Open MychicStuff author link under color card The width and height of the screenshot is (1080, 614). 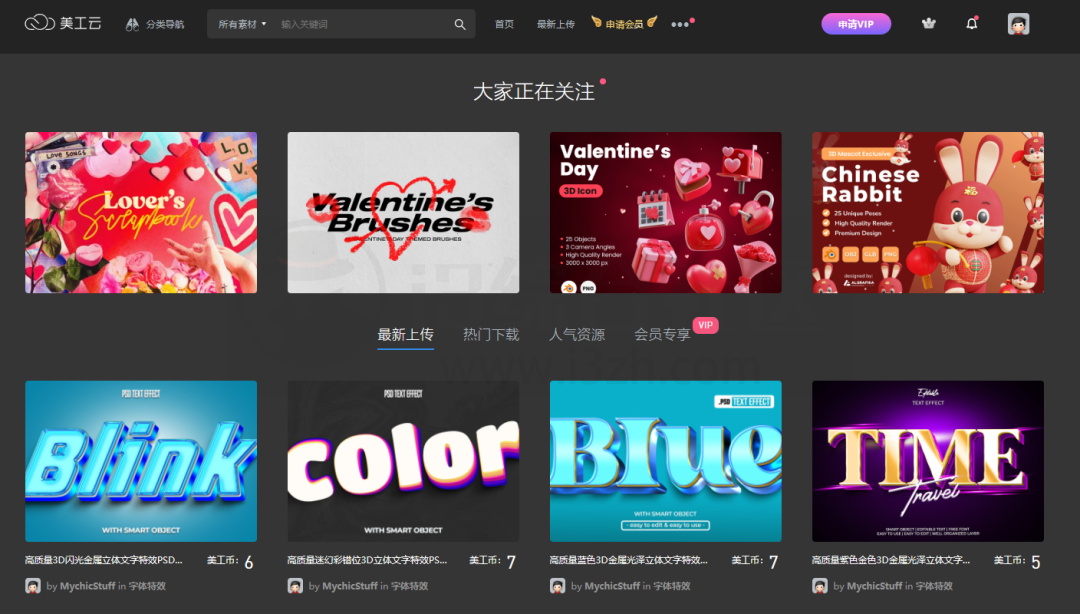(350, 586)
